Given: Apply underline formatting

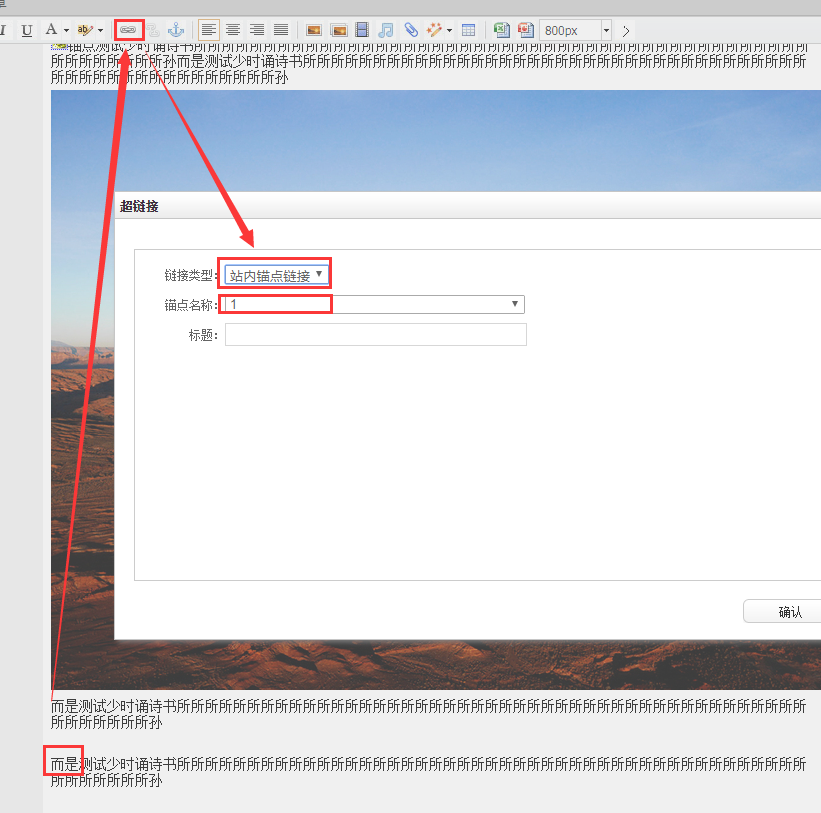Looking at the screenshot, I should click(27, 30).
